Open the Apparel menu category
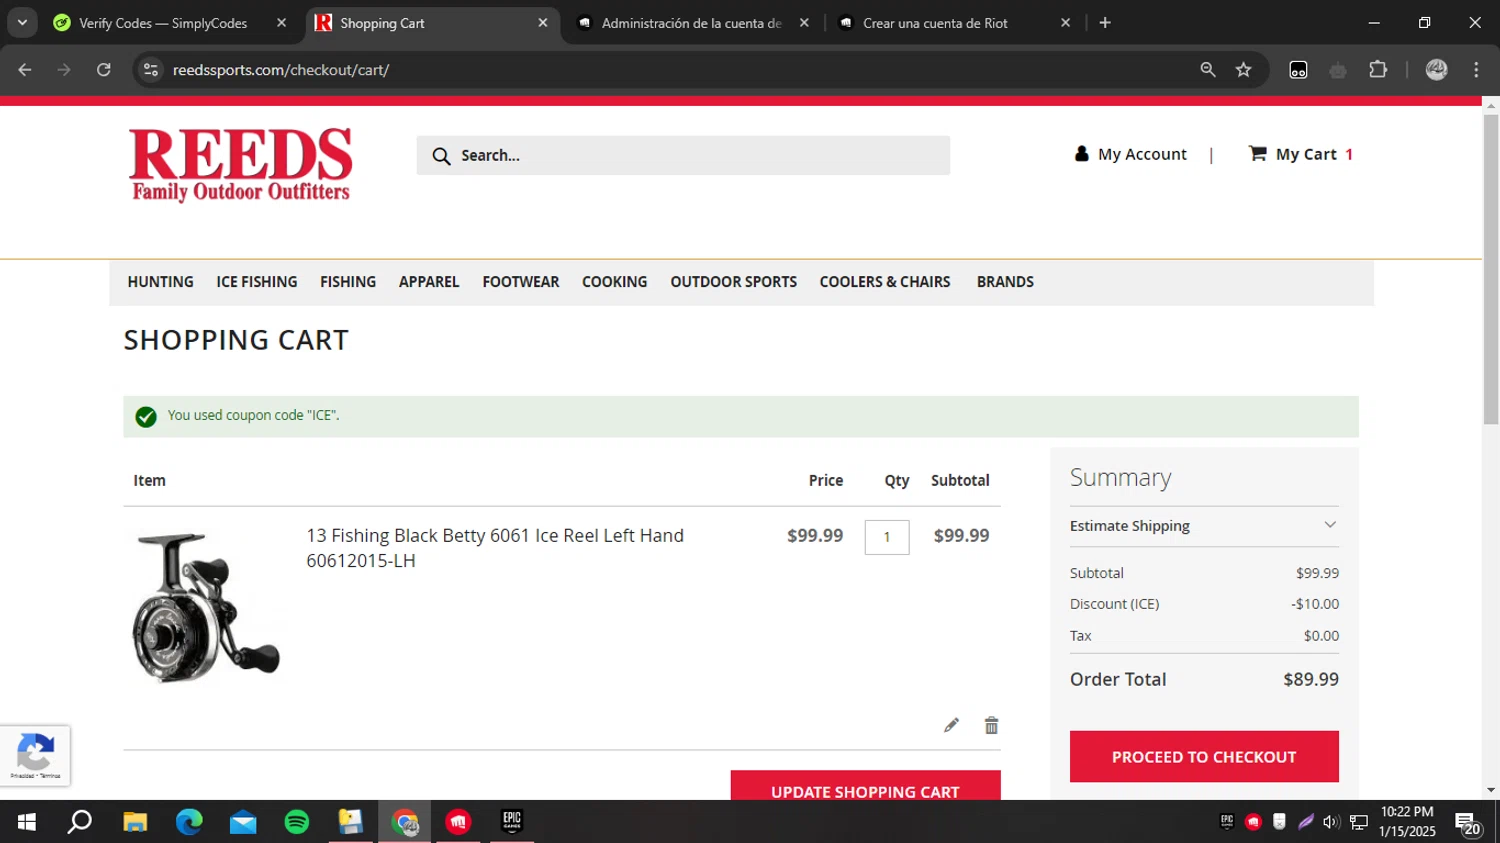Screen dimensions: 1500x843 (429, 282)
